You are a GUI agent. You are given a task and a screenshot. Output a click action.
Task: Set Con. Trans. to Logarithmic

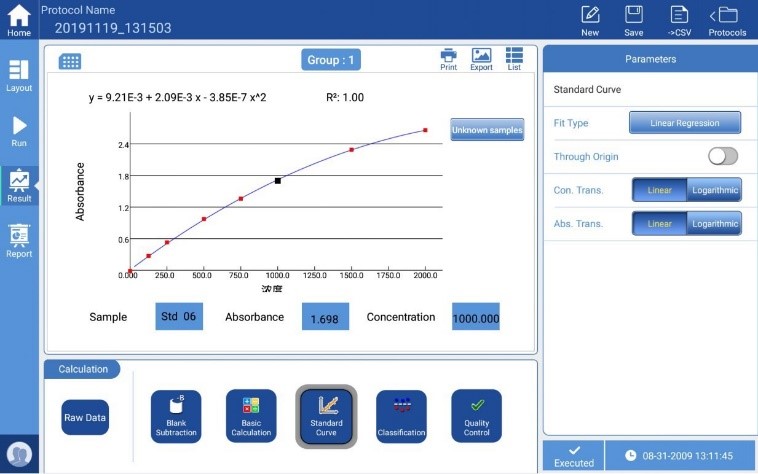tap(714, 190)
